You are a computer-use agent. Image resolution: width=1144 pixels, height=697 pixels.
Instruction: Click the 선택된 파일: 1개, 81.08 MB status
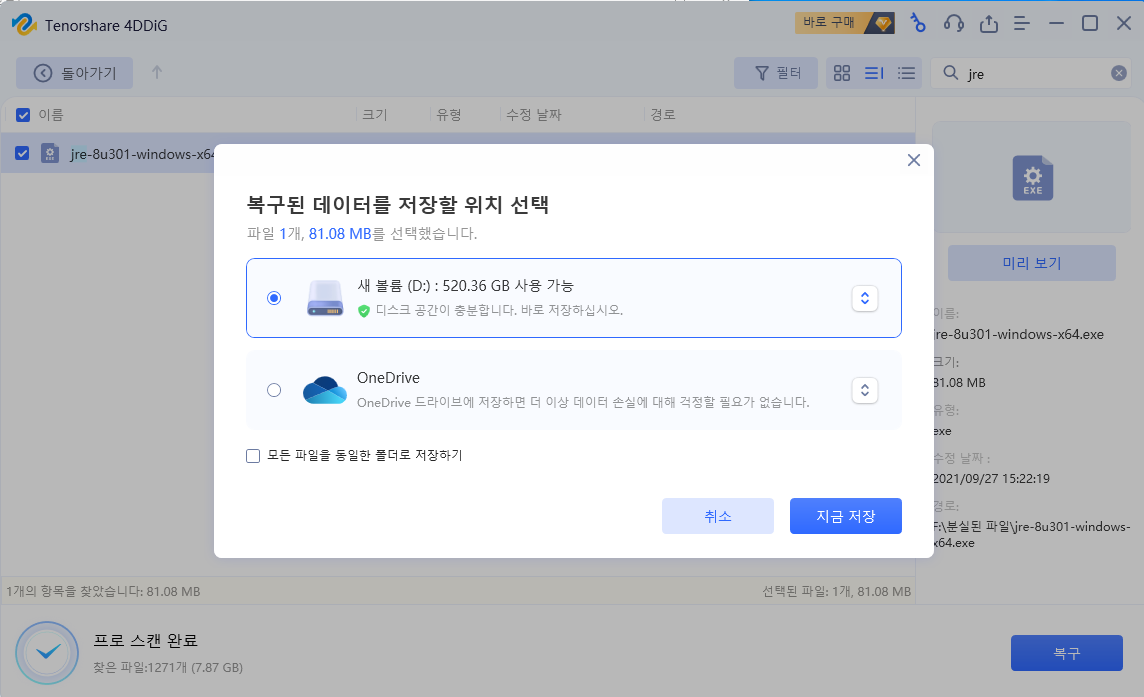tap(837, 591)
